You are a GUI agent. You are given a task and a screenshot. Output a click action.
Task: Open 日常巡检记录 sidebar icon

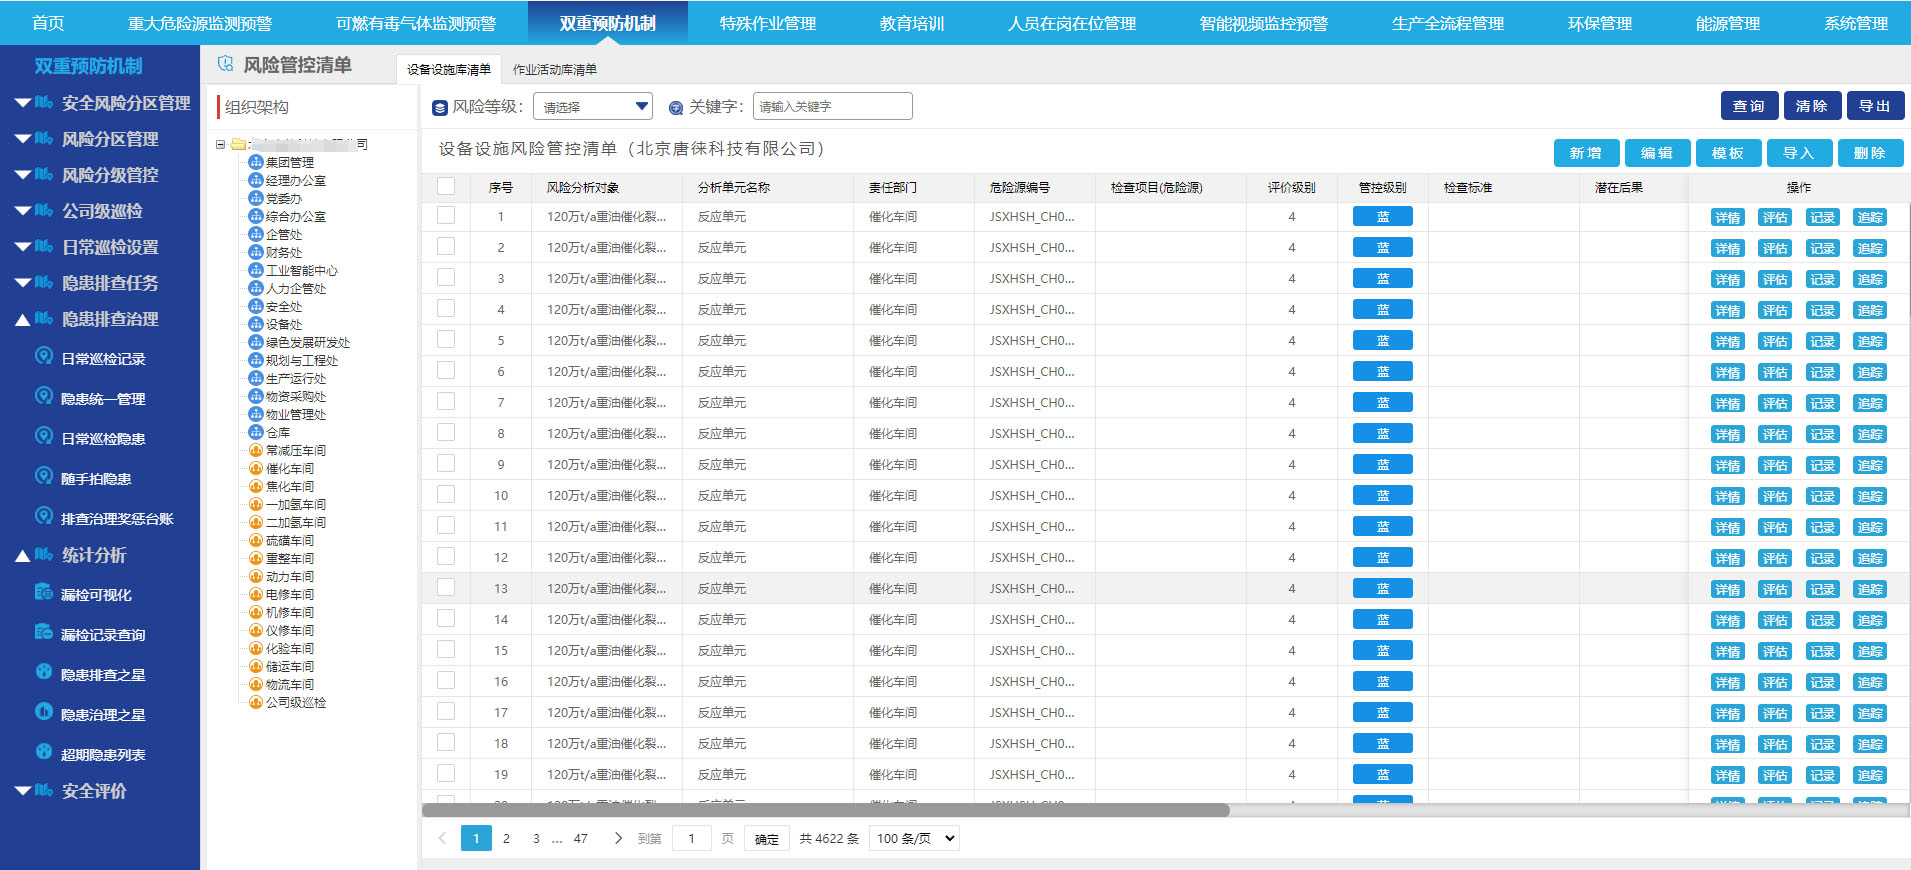(44, 356)
